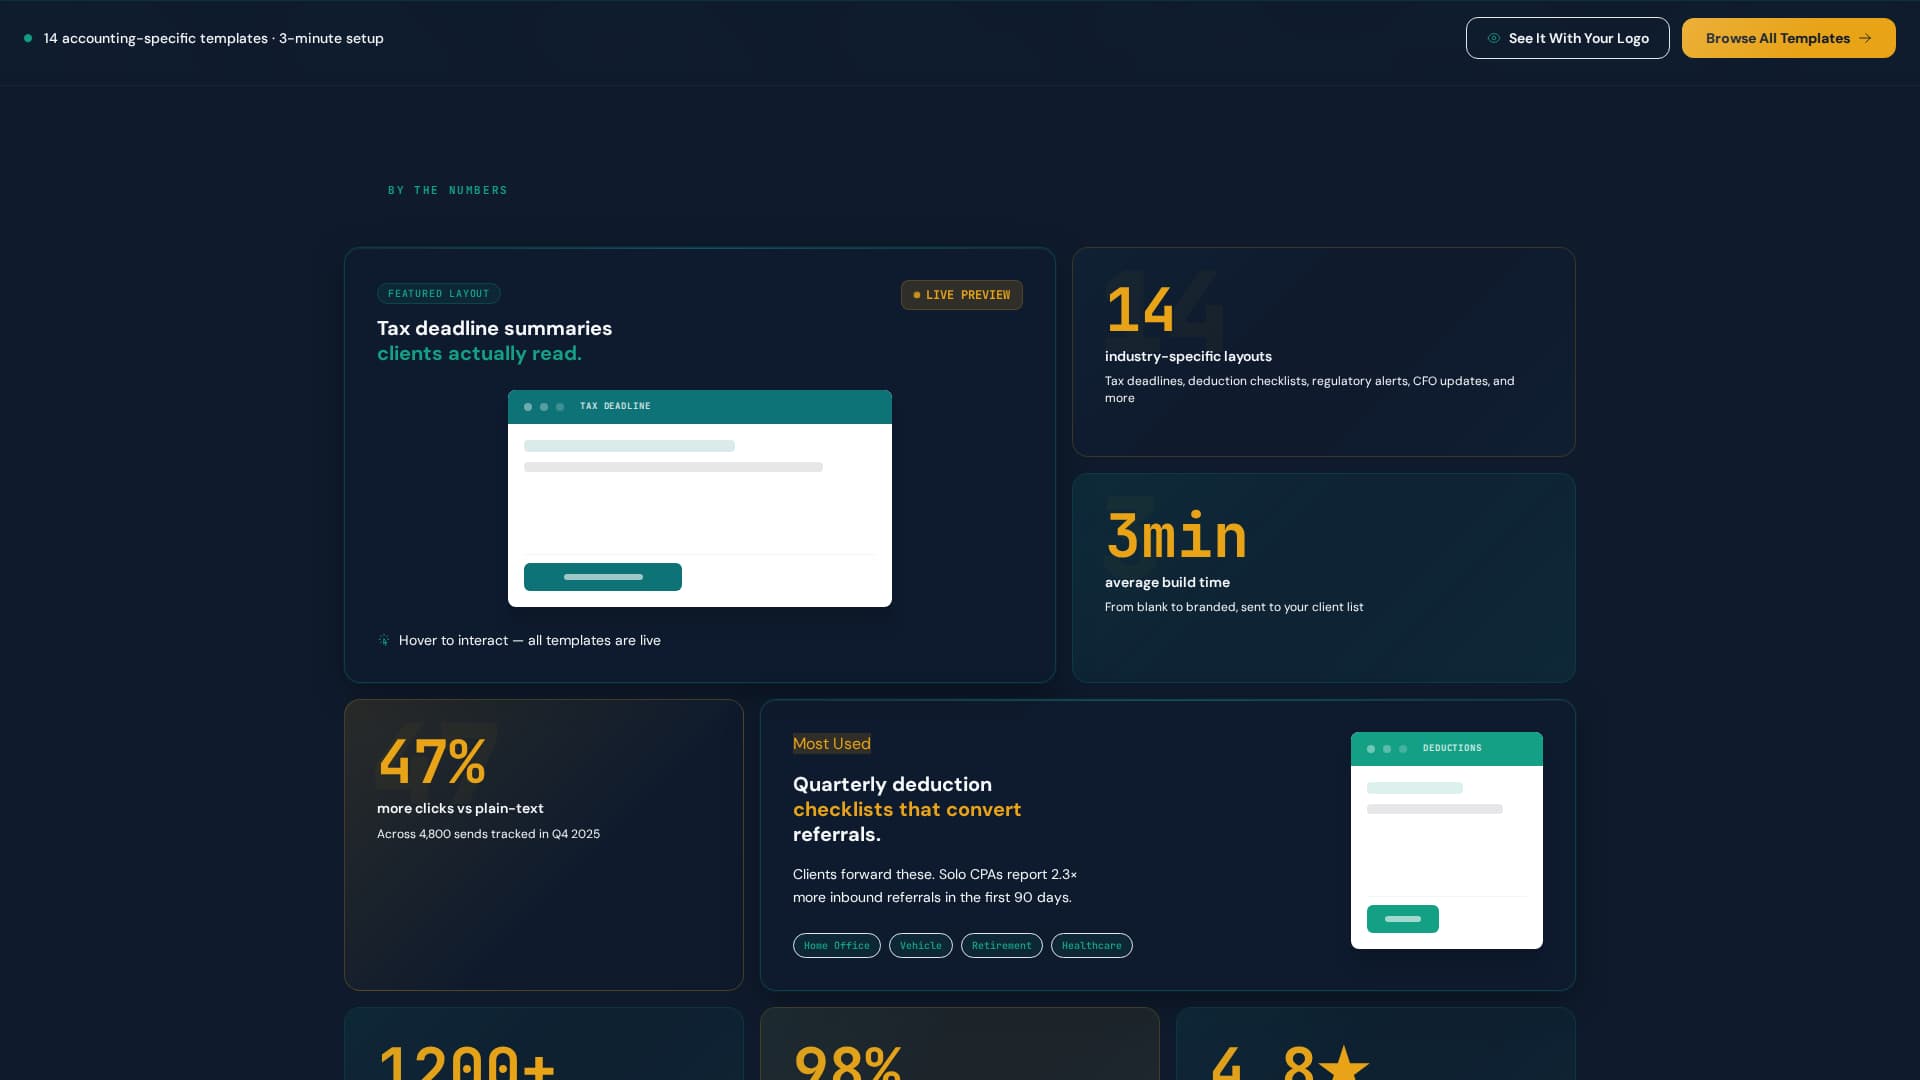This screenshot has height=1080, width=1920.
Task: Click the 'Hover to interact' hint text
Action: [530, 640]
